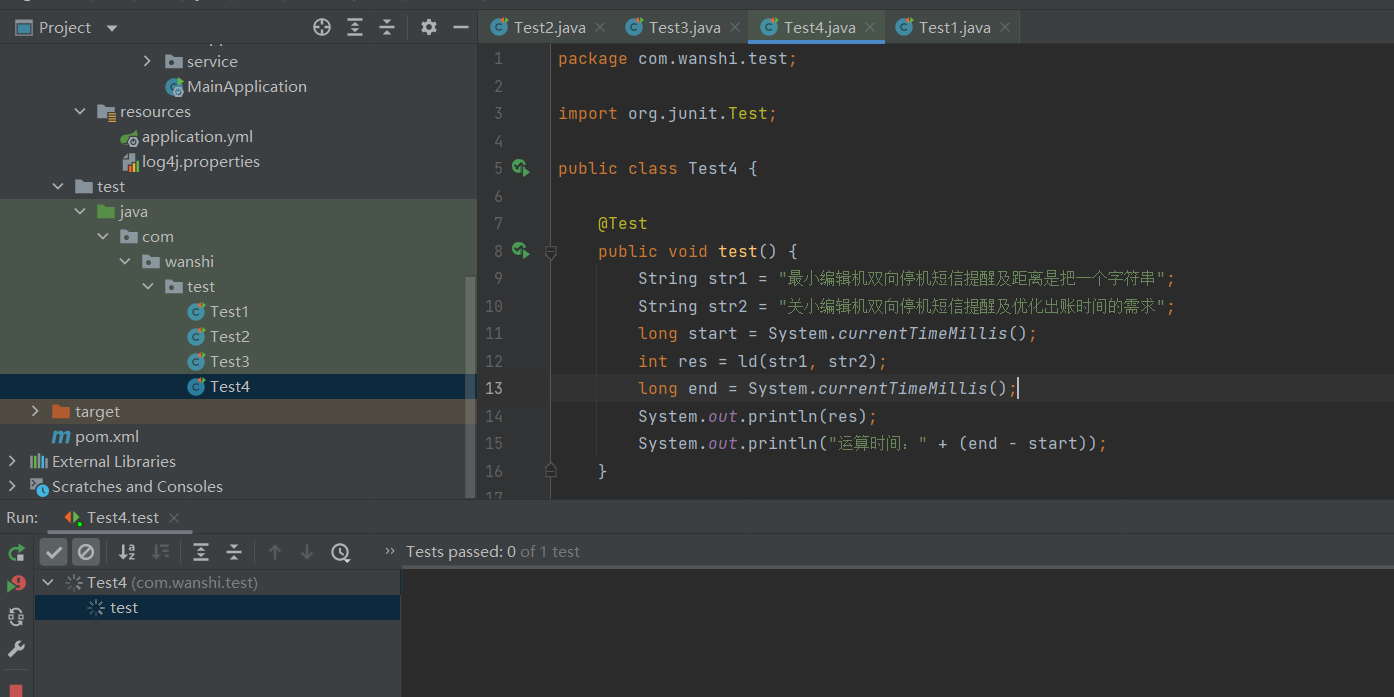Show more run toolbar actions chevron
Viewport: 1394px width, 697px height.
[x=391, y=551]
